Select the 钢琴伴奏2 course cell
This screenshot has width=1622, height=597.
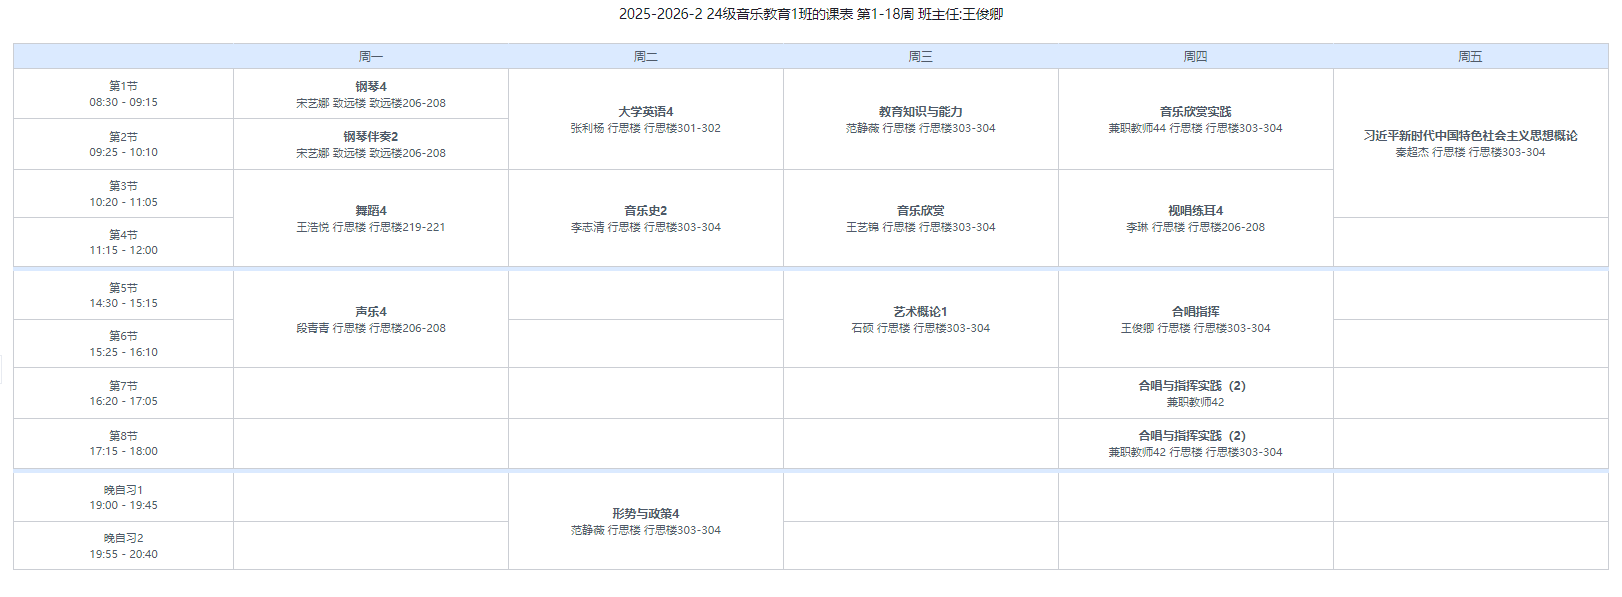point(370,144)
